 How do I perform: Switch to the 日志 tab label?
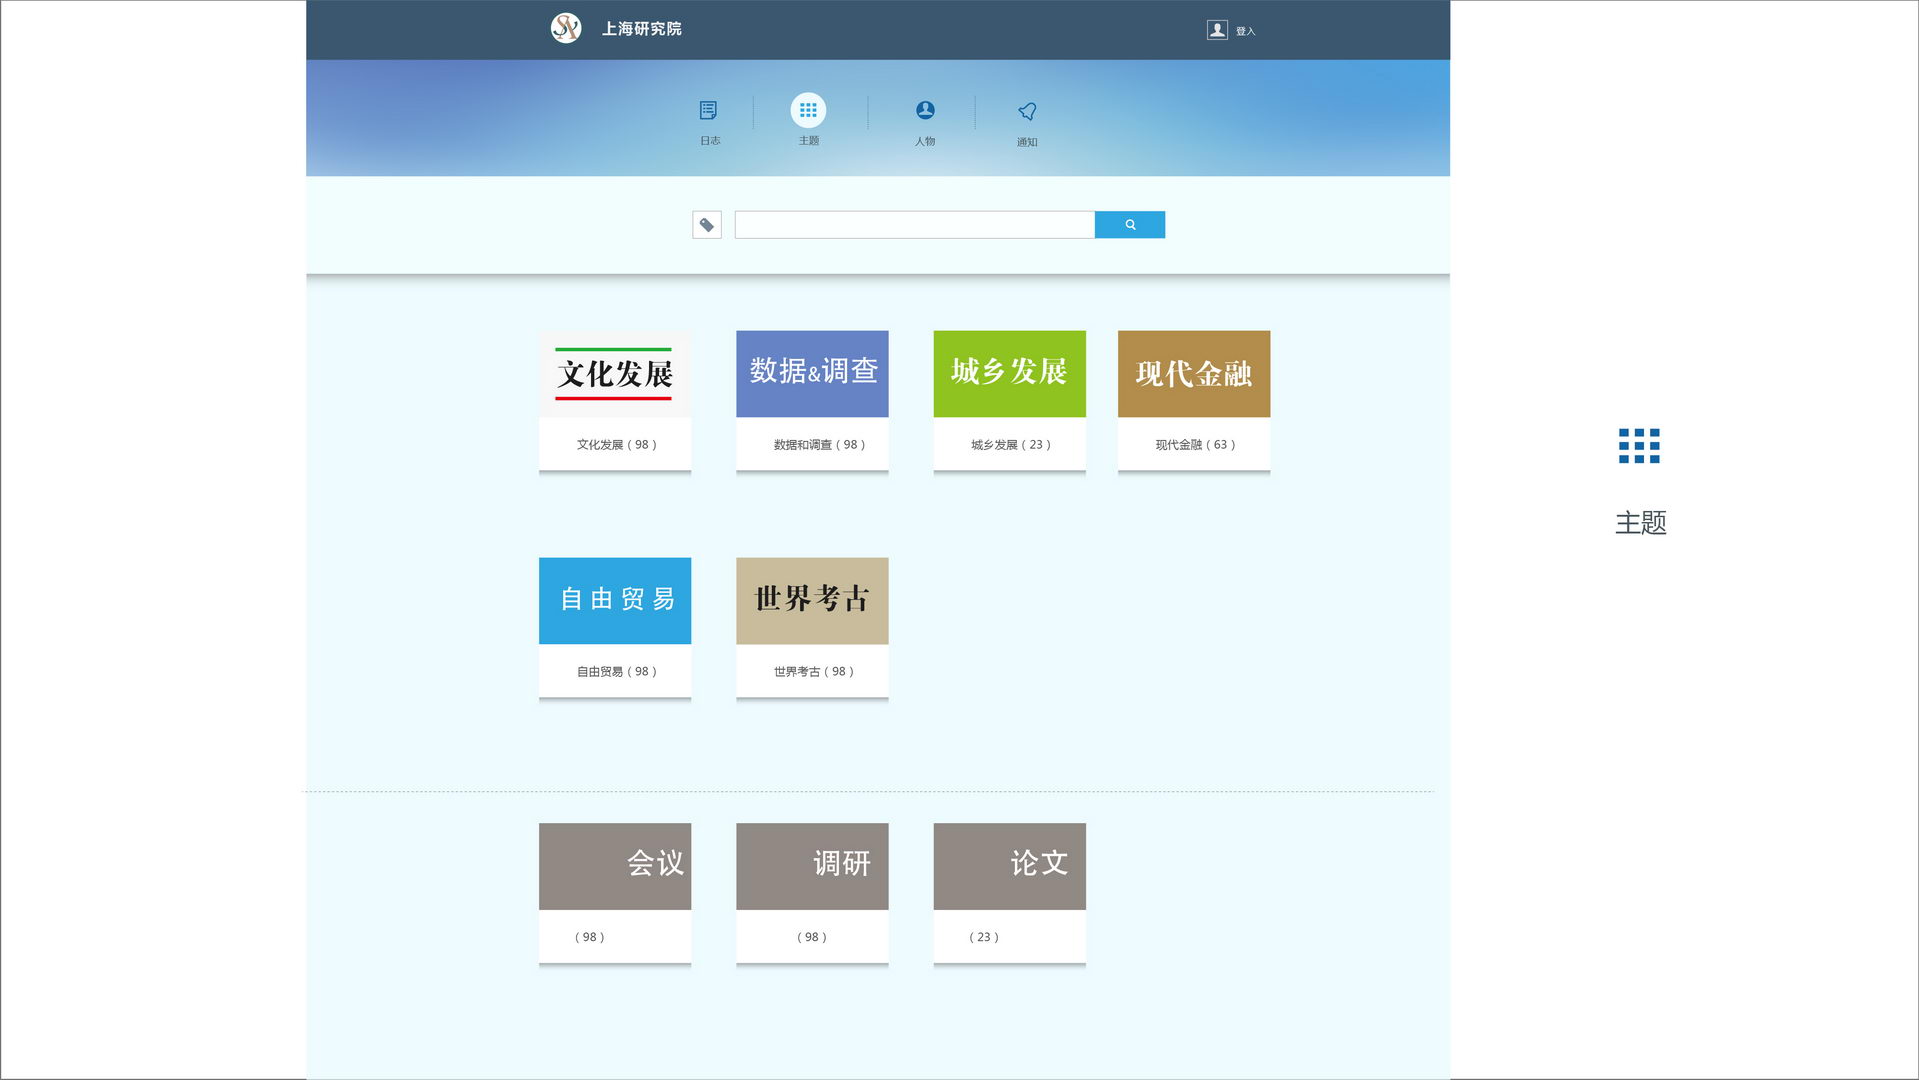click(x=710, y=141)
